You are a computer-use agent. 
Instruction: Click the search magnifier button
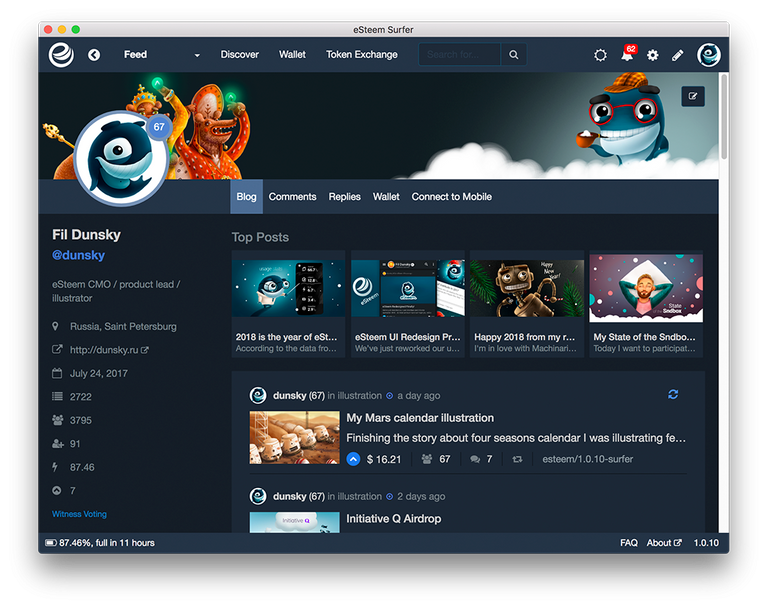(x=513, y=54)
